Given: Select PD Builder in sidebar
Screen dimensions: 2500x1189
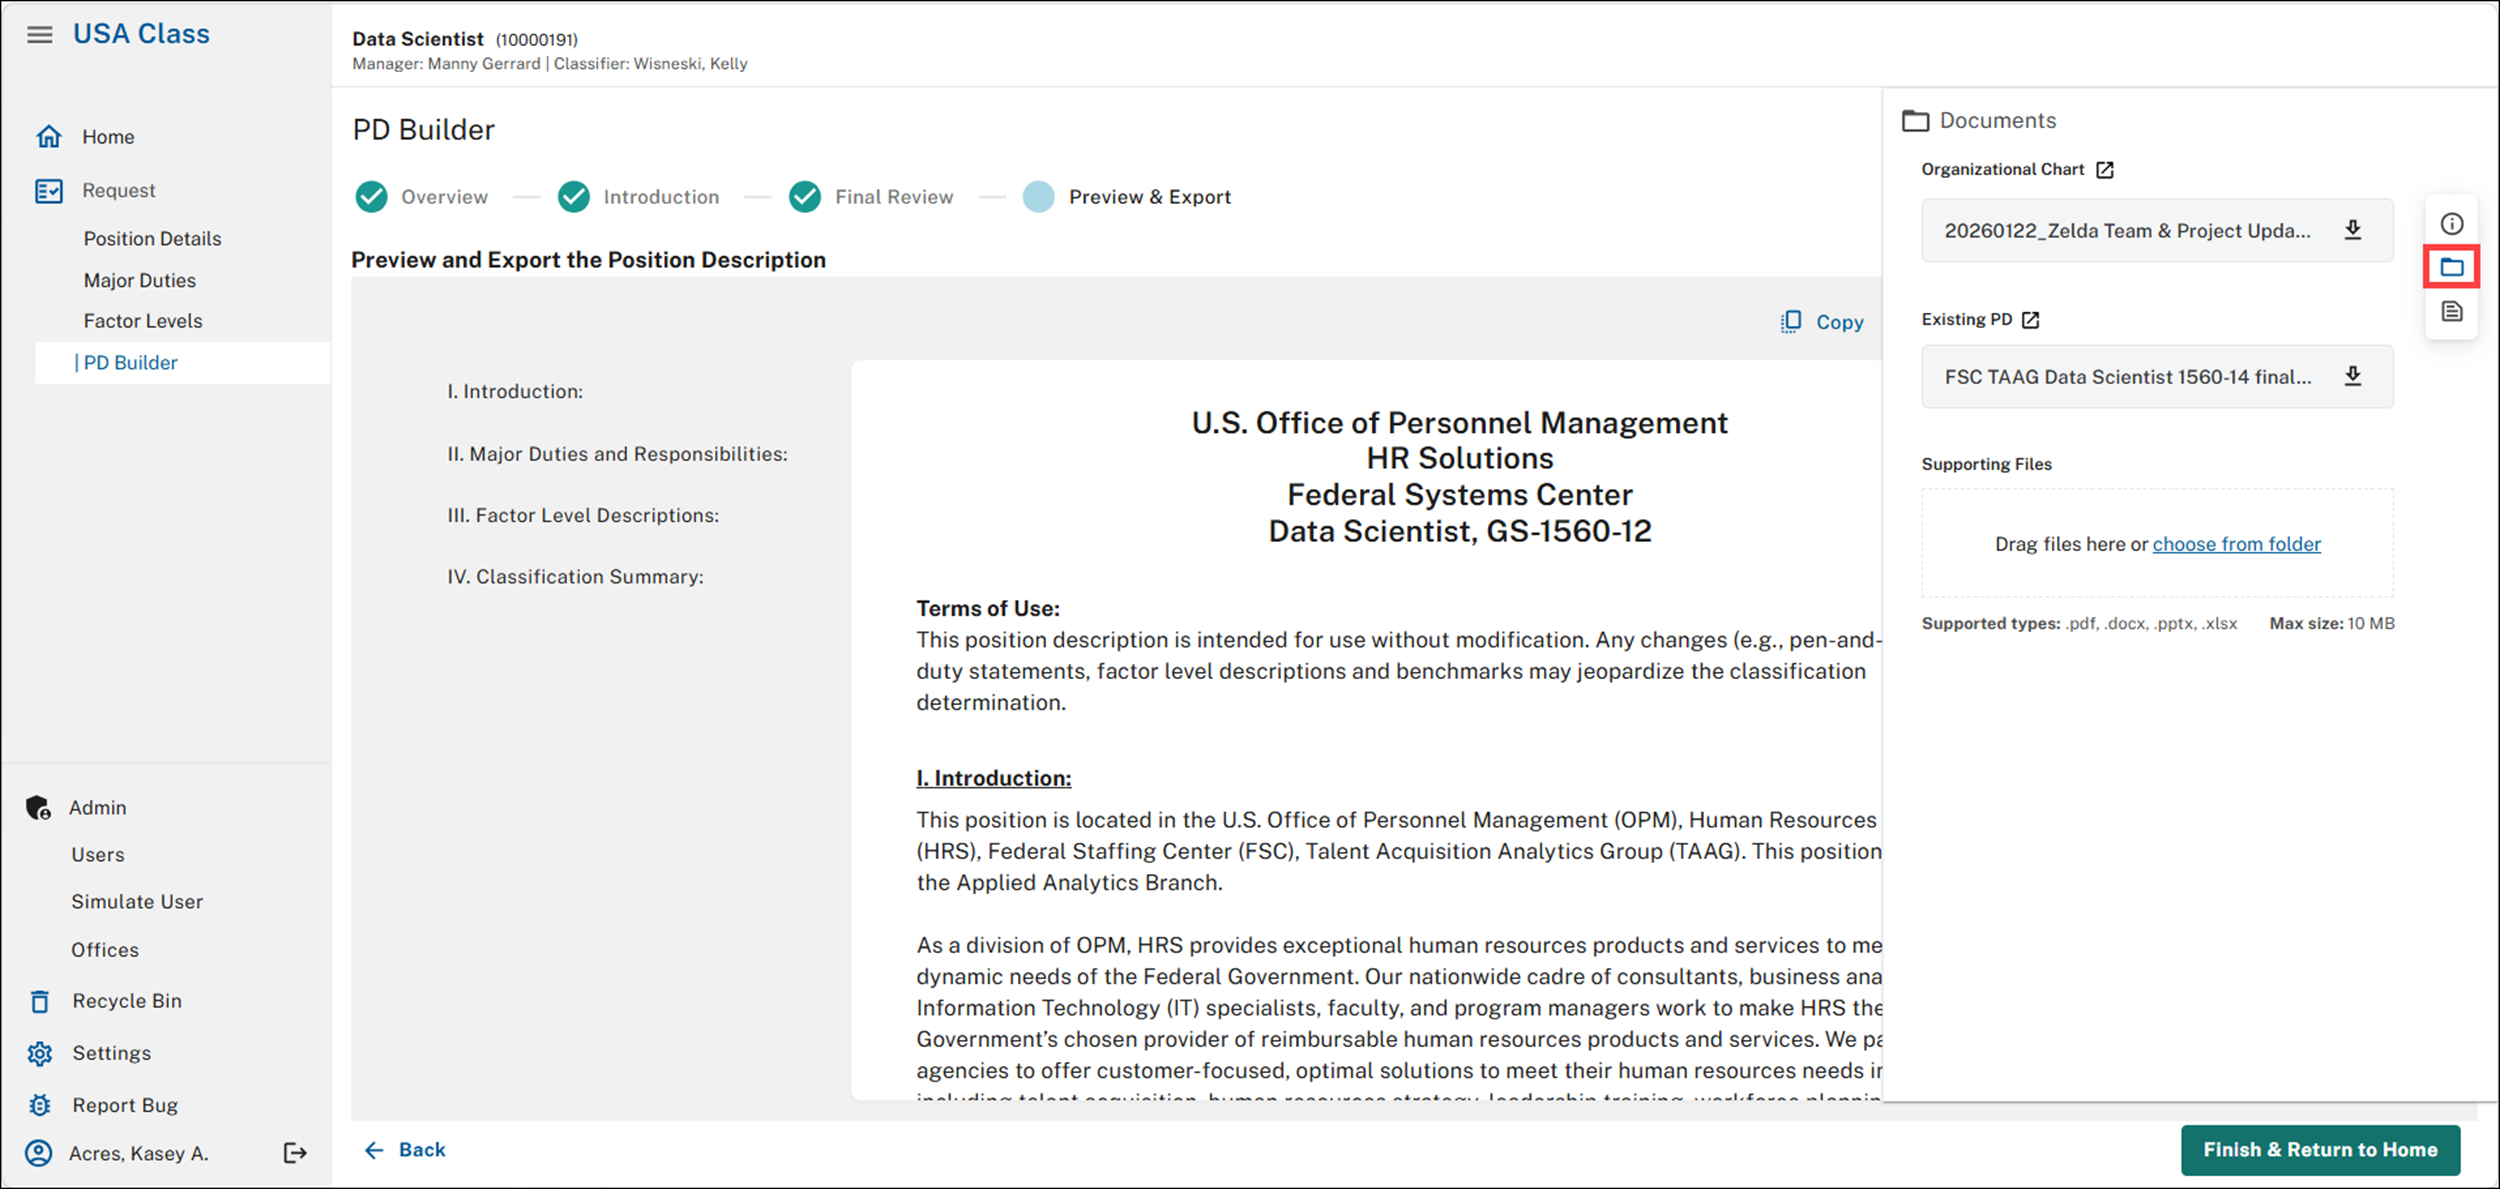Looking at the screenshot, I should click(182, 363).
